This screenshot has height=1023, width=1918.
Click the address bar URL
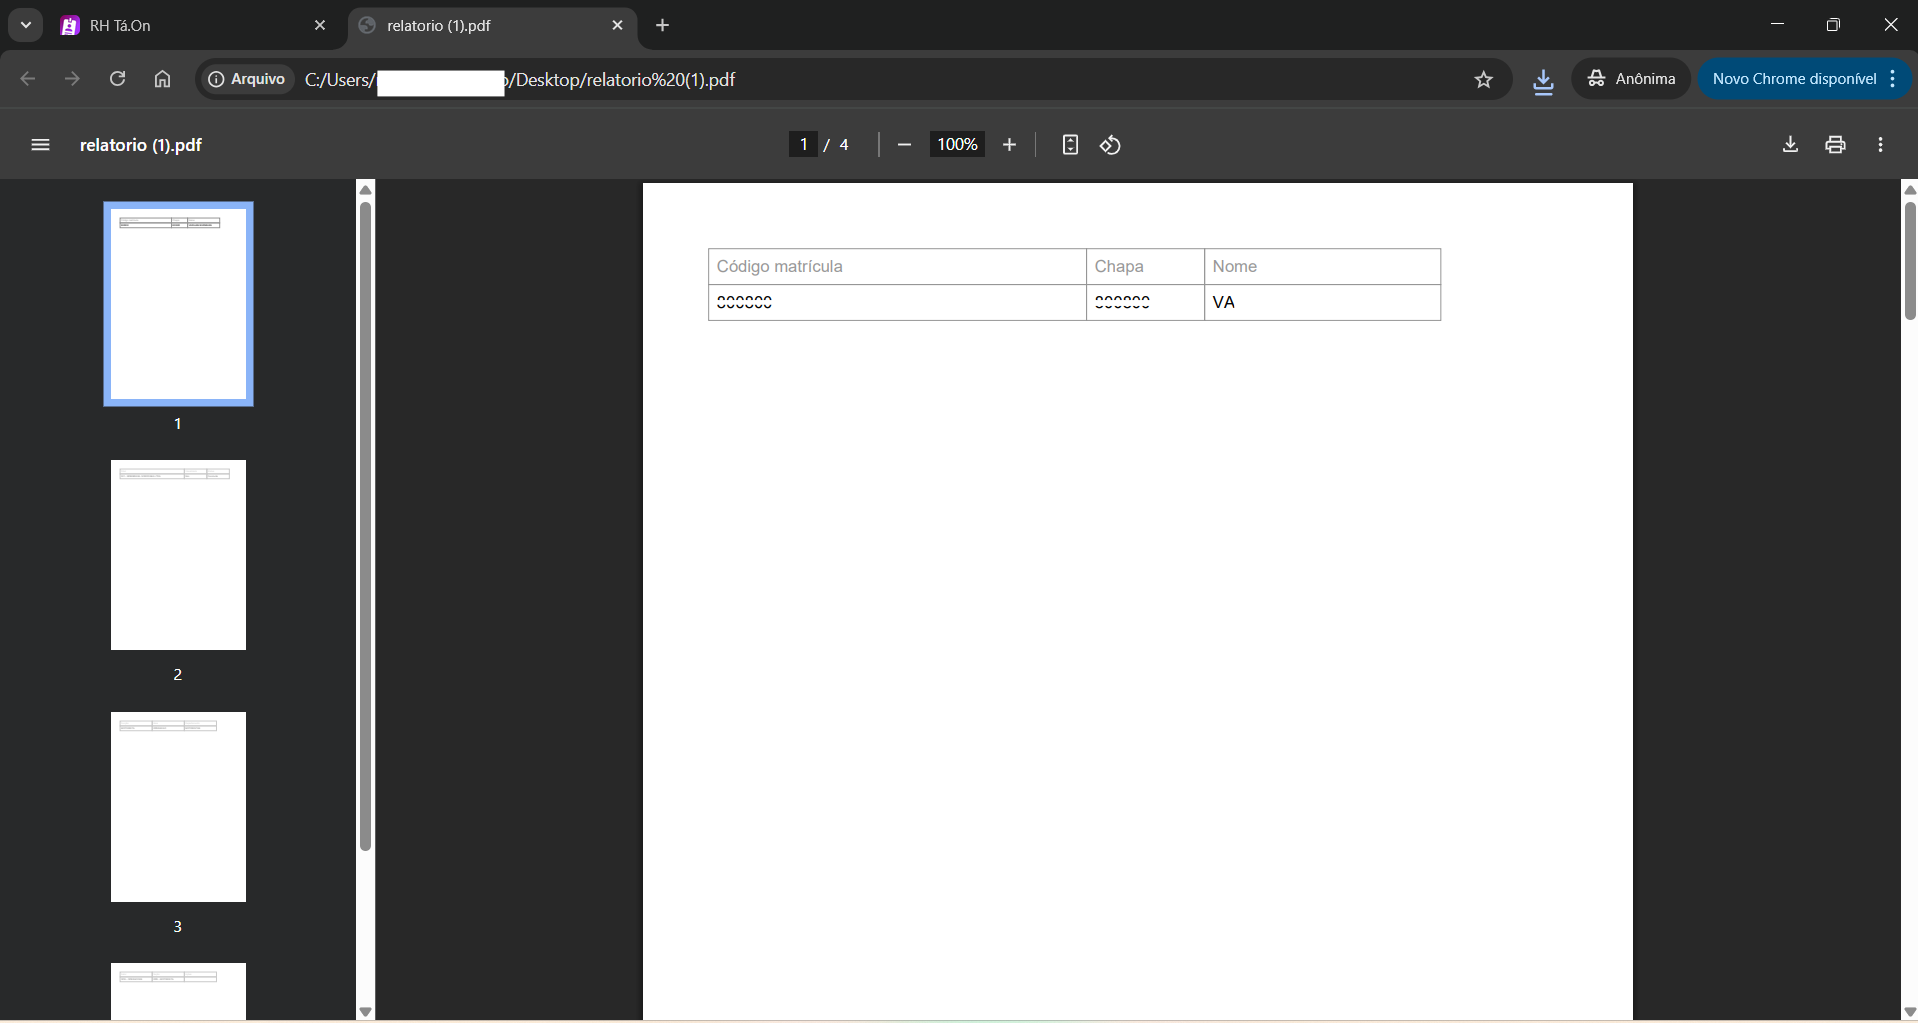pyautogui.click(x=520, y=80)
